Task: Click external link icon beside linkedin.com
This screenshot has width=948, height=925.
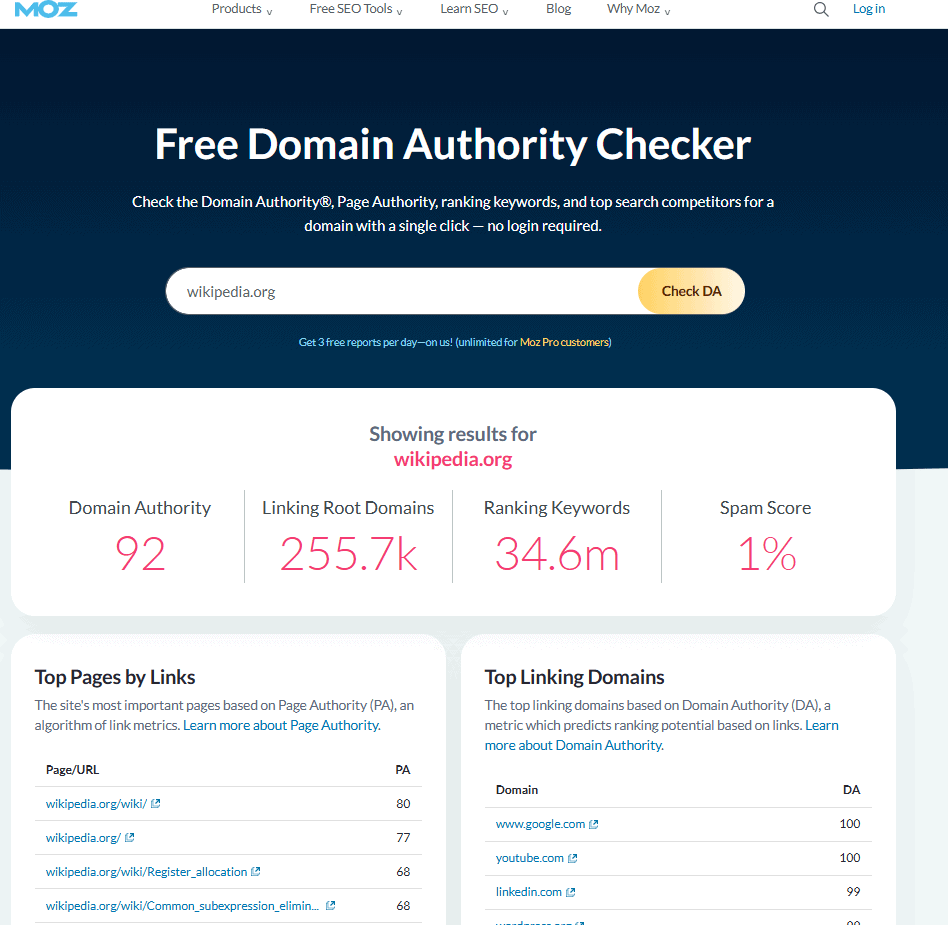Action: point(573,891)
